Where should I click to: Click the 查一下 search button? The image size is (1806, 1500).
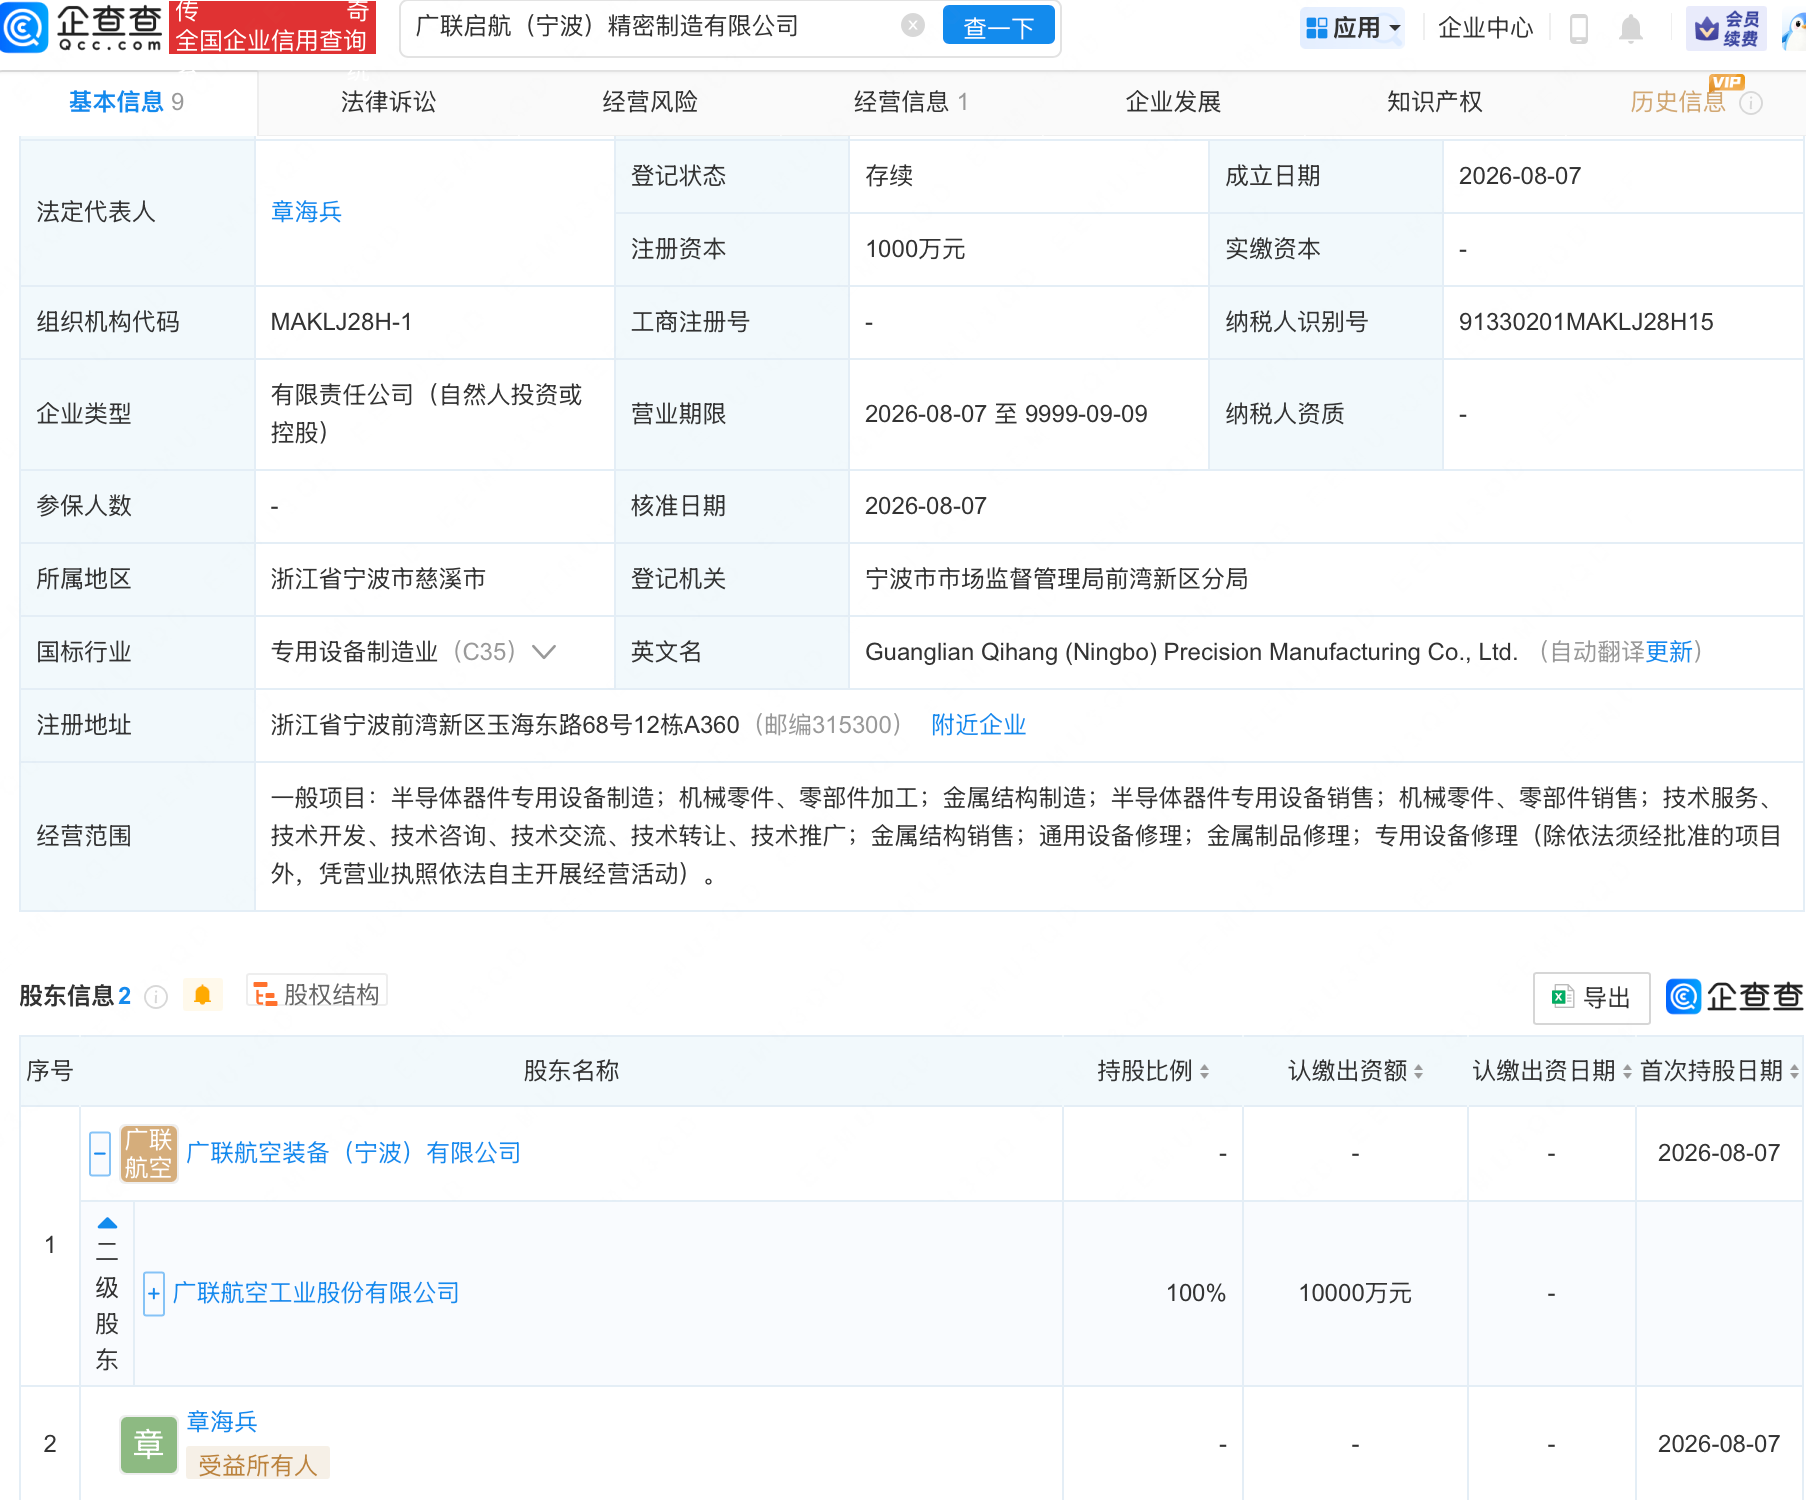pyautogui.click(x=998, y=27)
